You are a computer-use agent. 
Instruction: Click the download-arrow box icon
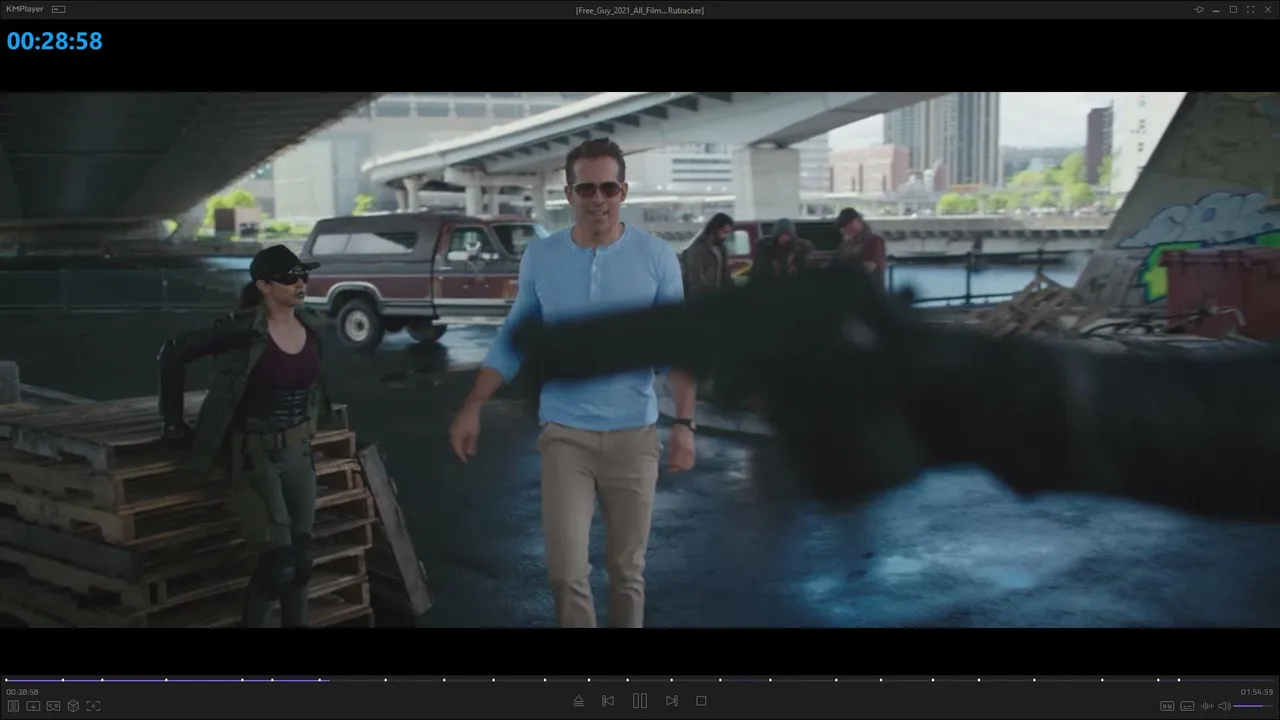[33, 706]
